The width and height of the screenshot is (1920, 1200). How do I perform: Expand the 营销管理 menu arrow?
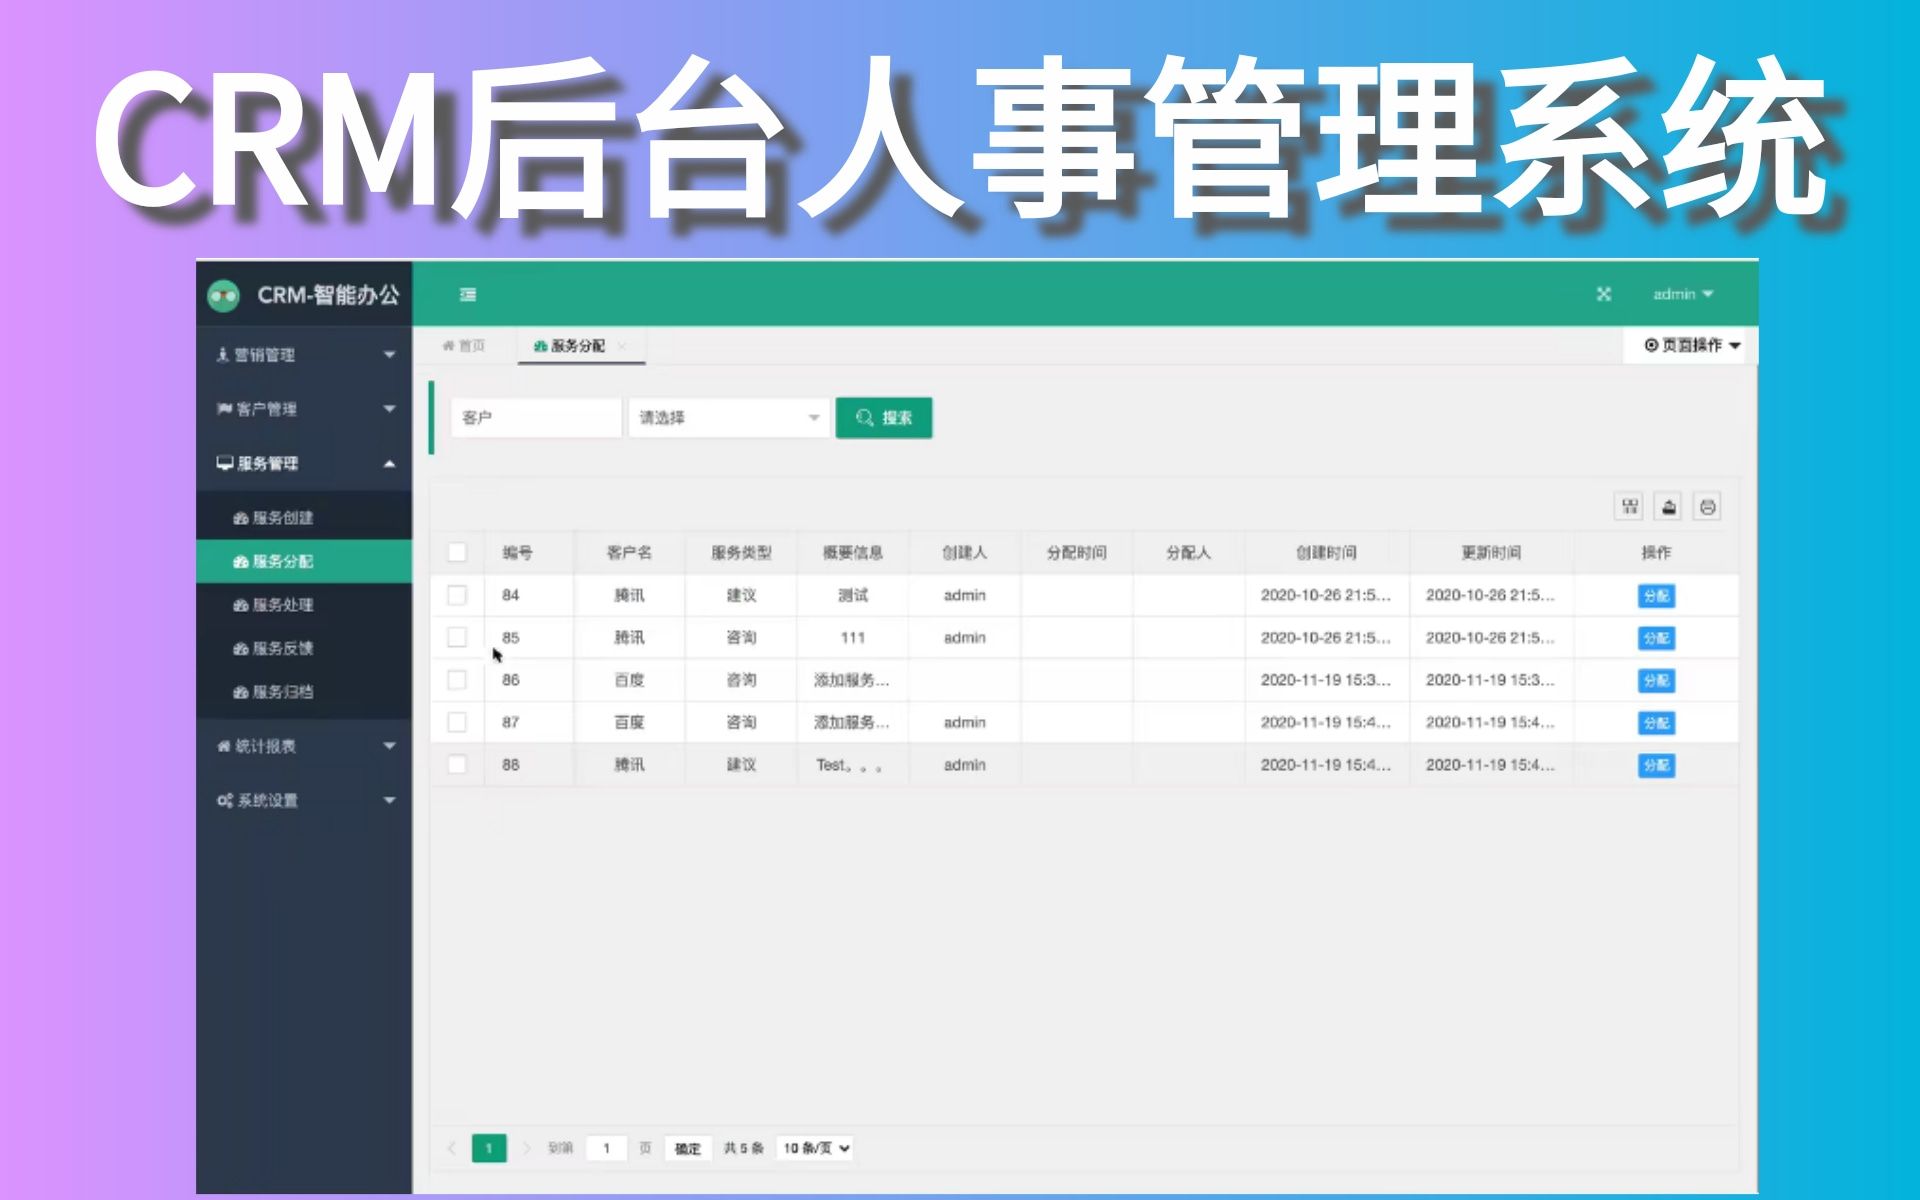390,354
